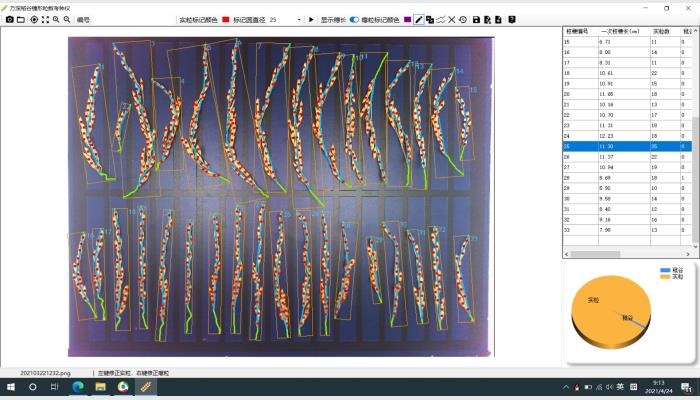The height and width of the screenshot is (400, 700).
Task: Pick the red 实粒标记颜色 swatch
Action: pos(226,19)
